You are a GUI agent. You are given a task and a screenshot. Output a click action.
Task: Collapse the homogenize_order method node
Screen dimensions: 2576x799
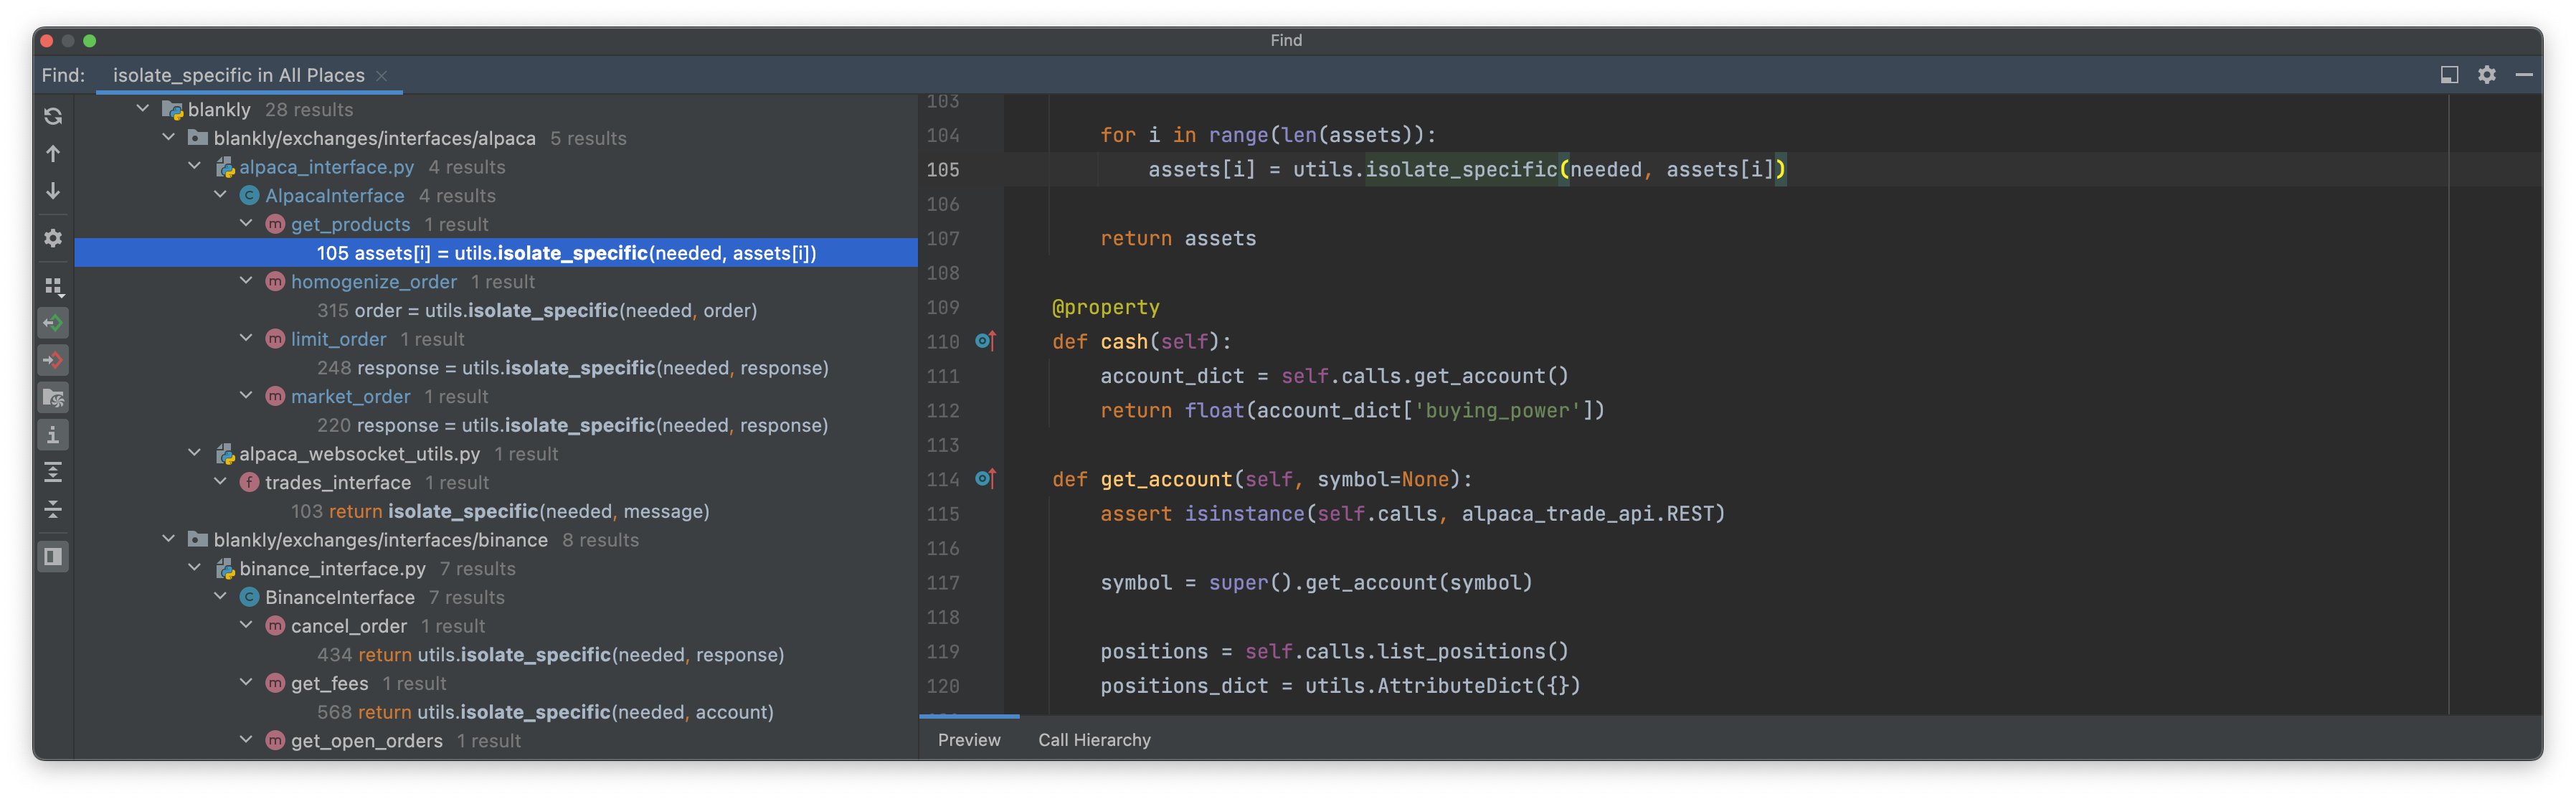point(246,282)
